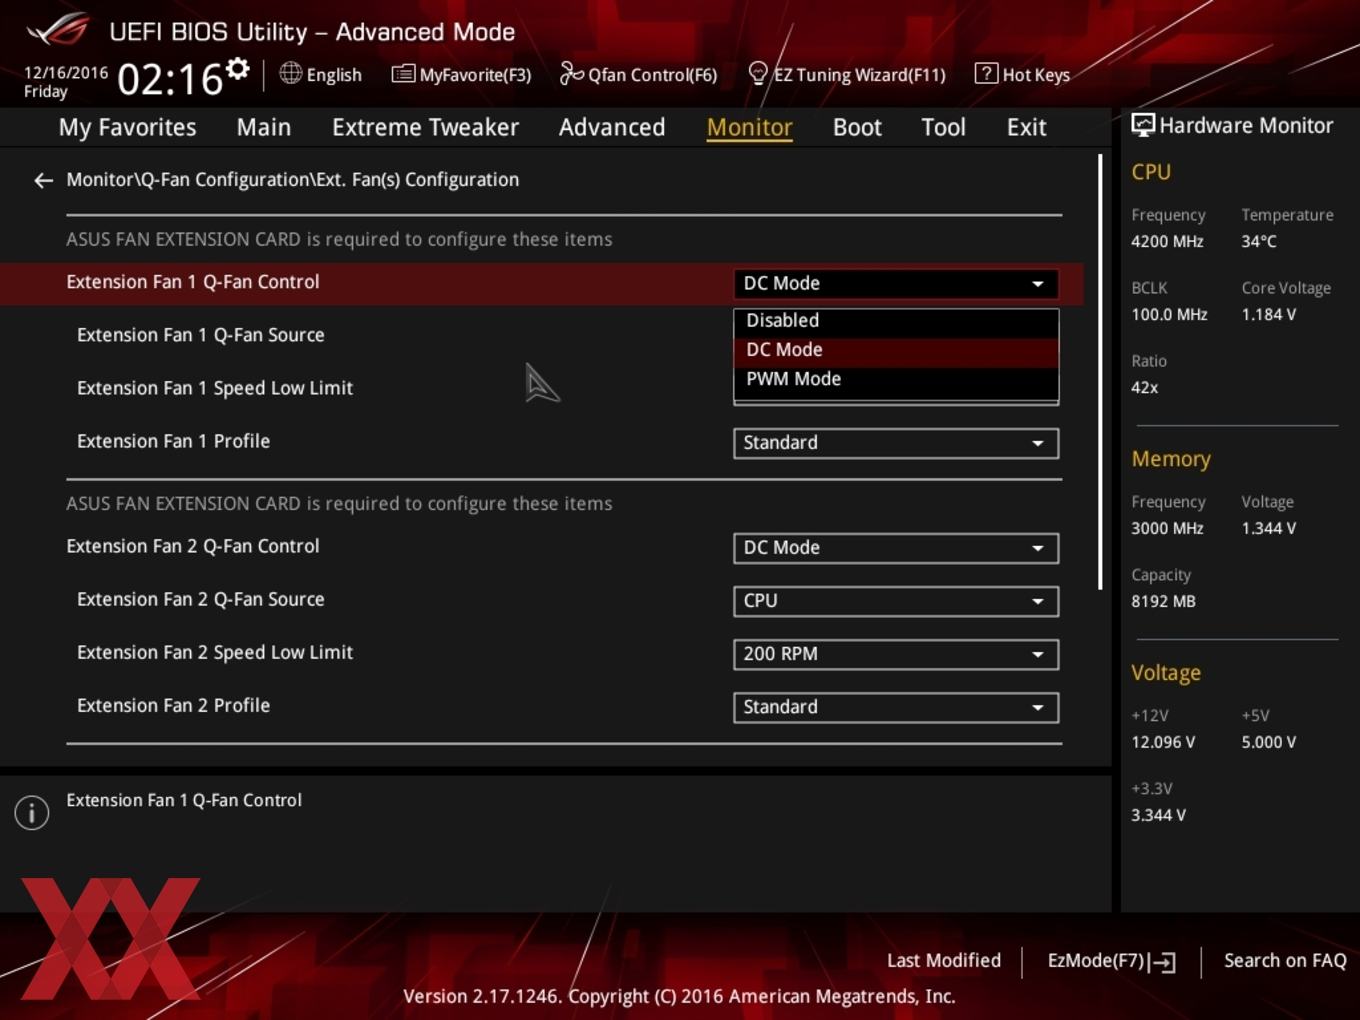
Task: Click memory capacity value 8192 MB
Action: tap(1163, 602)
